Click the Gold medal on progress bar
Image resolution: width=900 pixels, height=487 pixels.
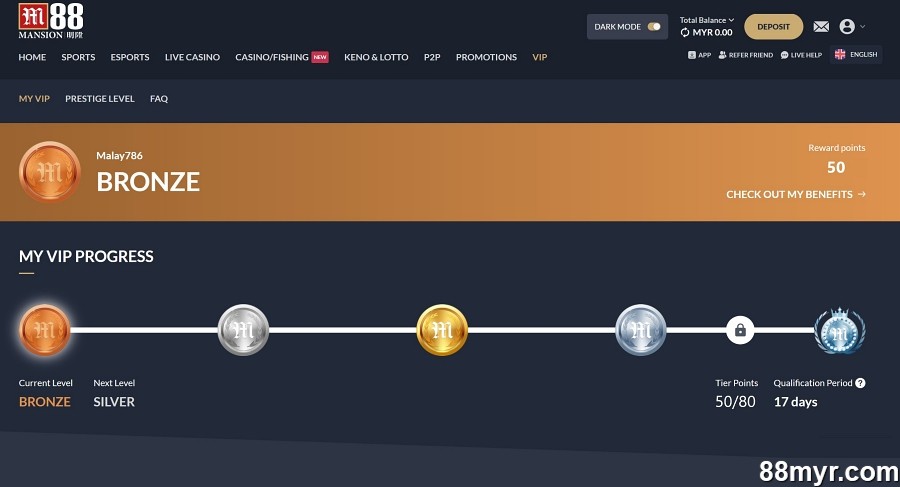[x=442, y=330]
